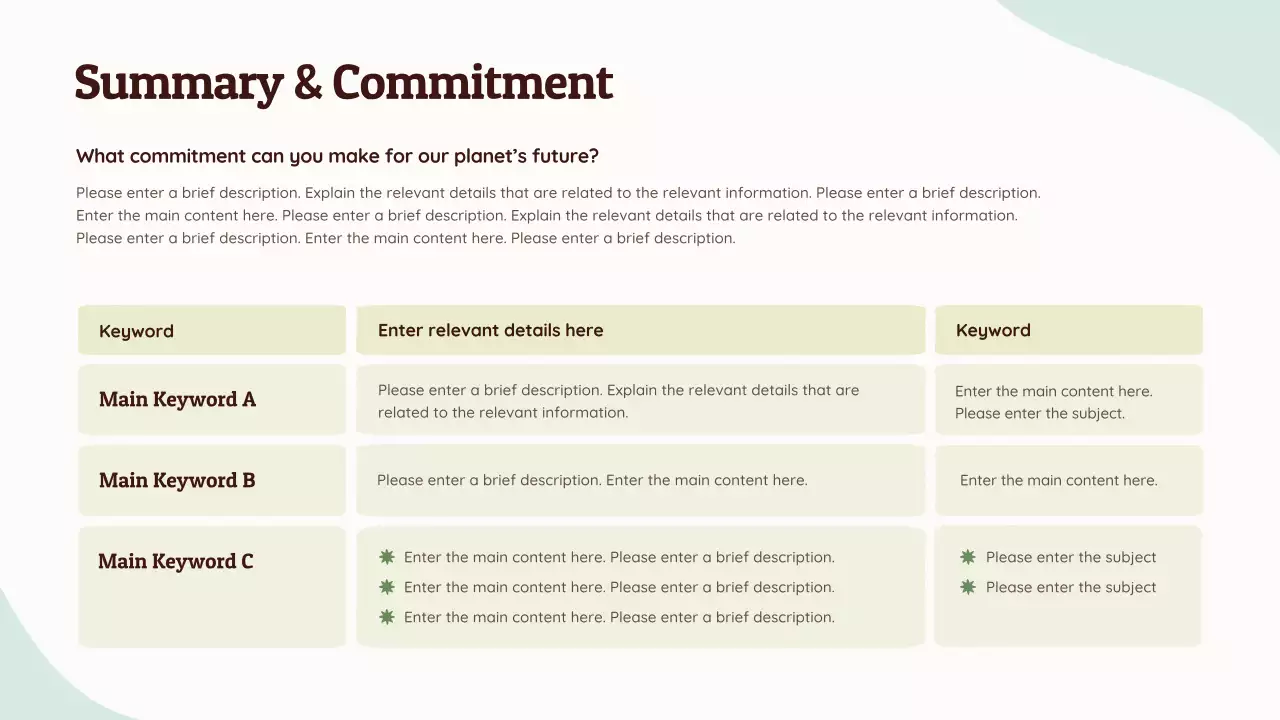Click the second star bullet in the middle column

pyautogui.click(x=387, y=587)
